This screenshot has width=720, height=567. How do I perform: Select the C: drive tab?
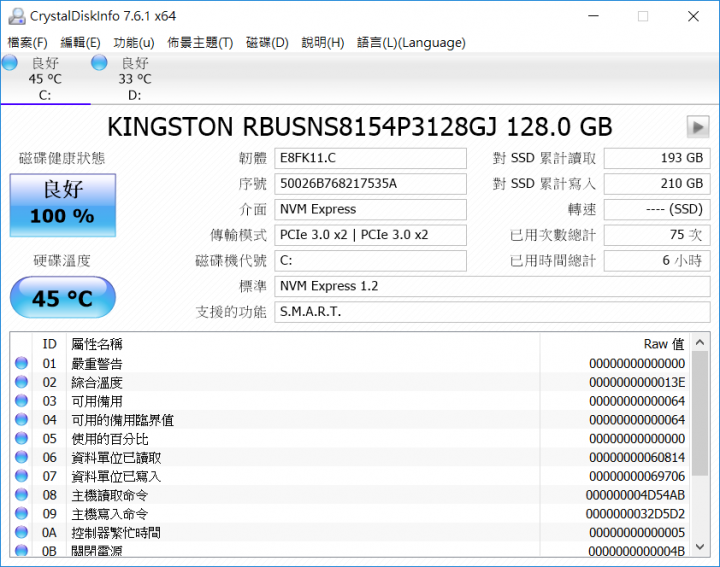click(x=45, y=79)
